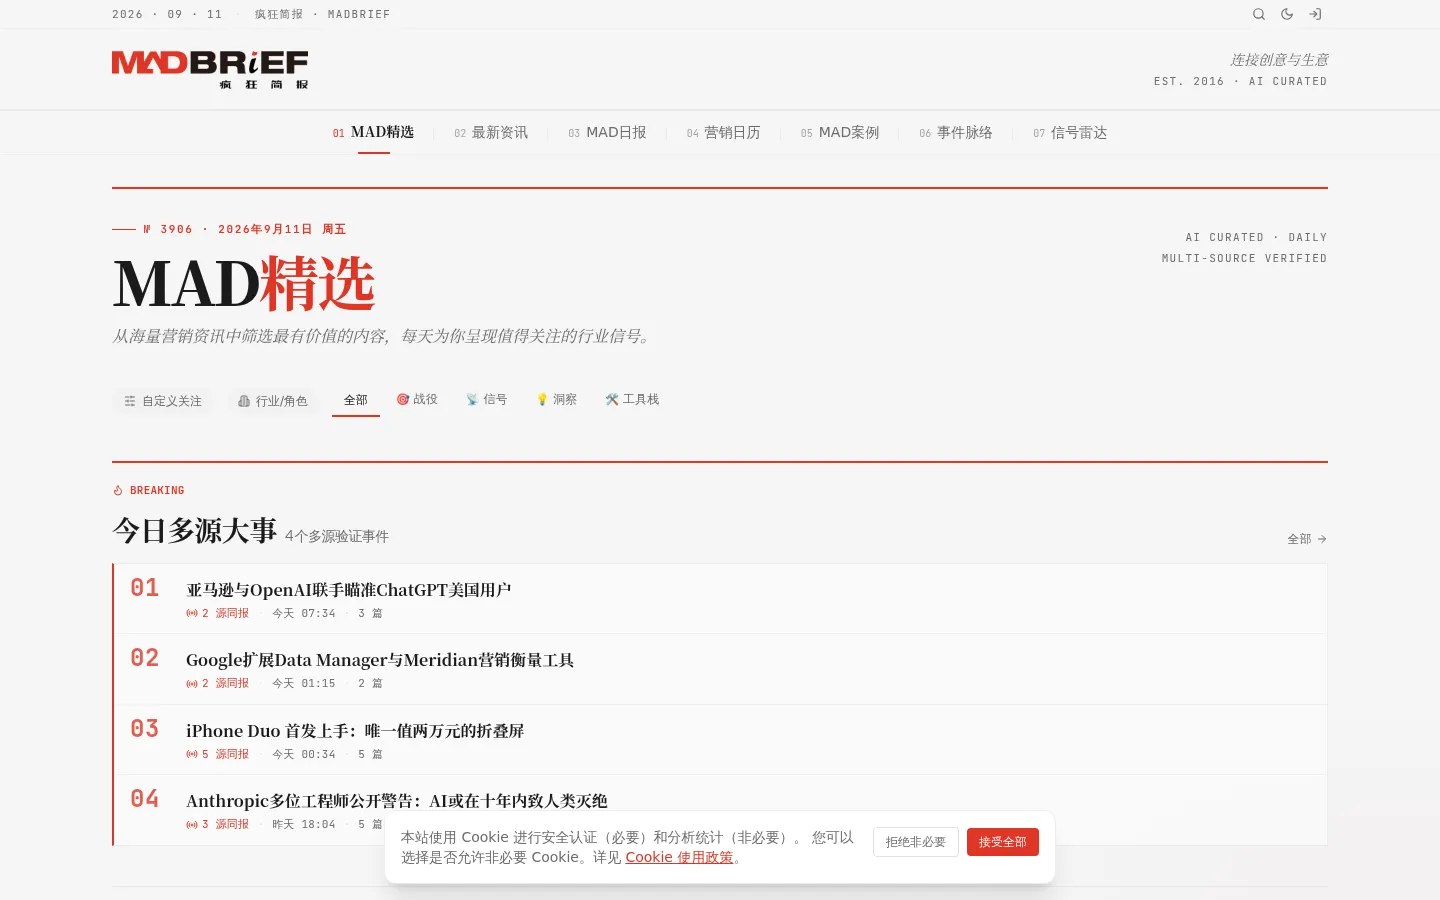The width and height of the screenshot is (1440, 900).
Task: Click the 自定义关注 filter button
Action: [x=163, y=401]
